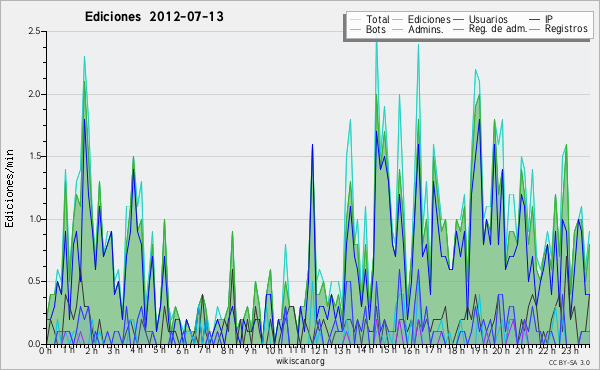Viewport: 600px width, 370px height.
Task: Click the '19 h' x-axis label
Action: [x=479, y=350]
